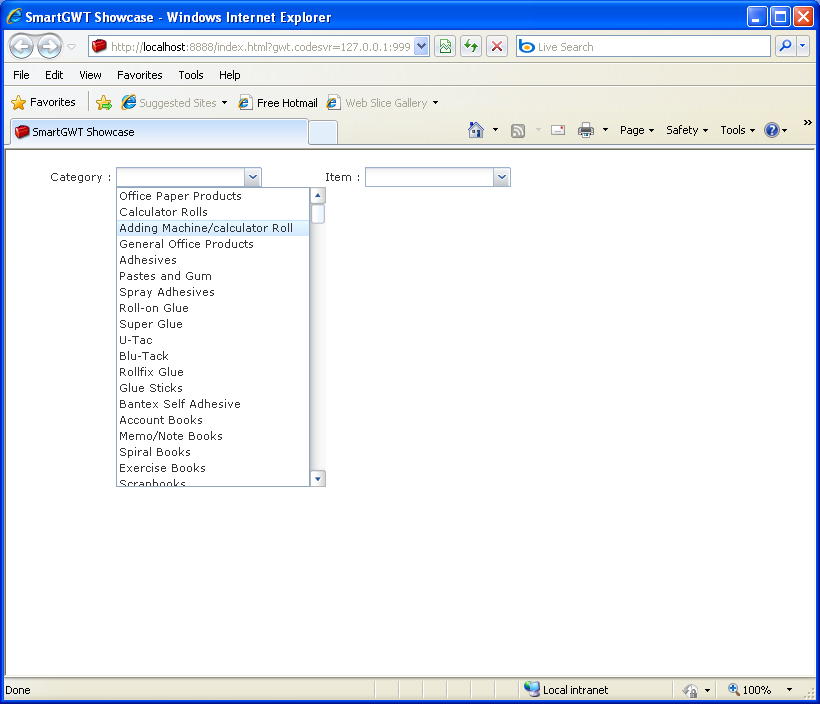Open the Page command menu
Viewport: 820px width, 704px height.
pyautogui.click(x=636, y=130)
